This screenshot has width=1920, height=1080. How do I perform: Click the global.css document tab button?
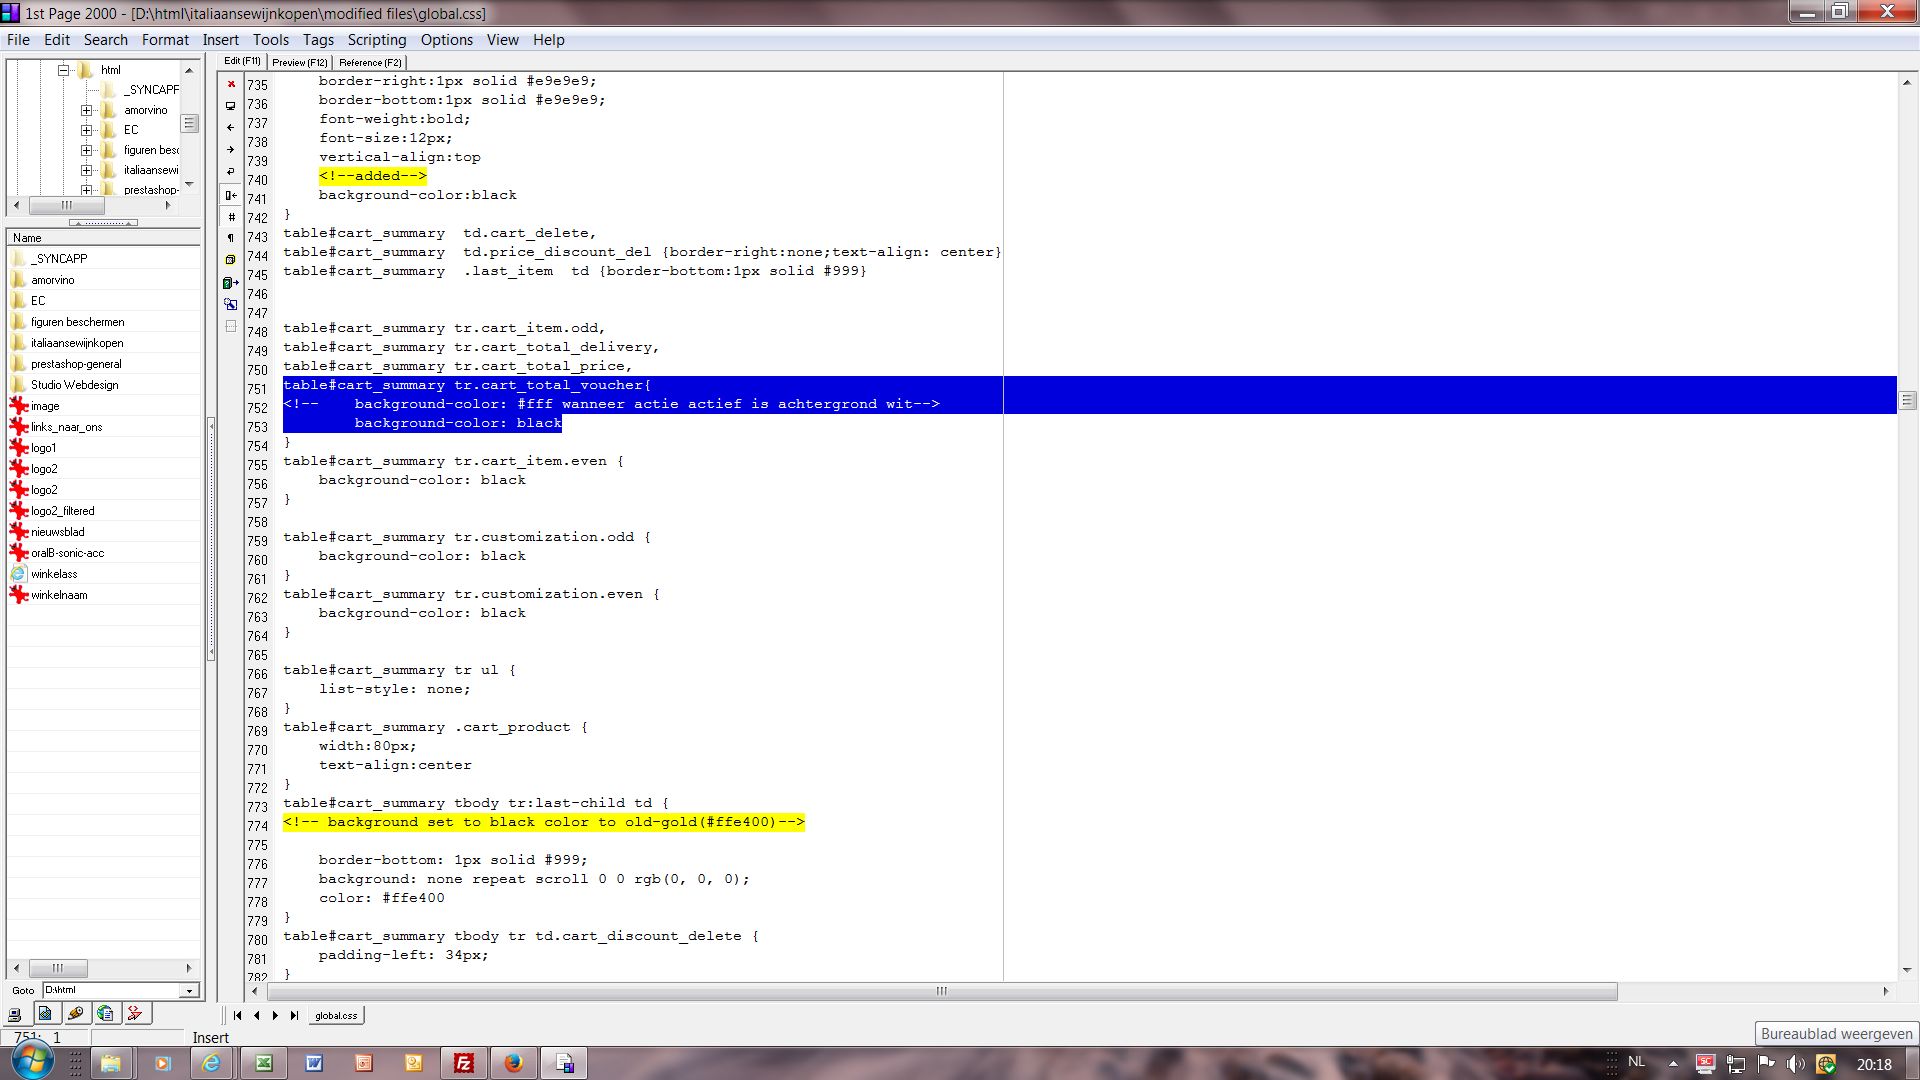[336, 1015]
